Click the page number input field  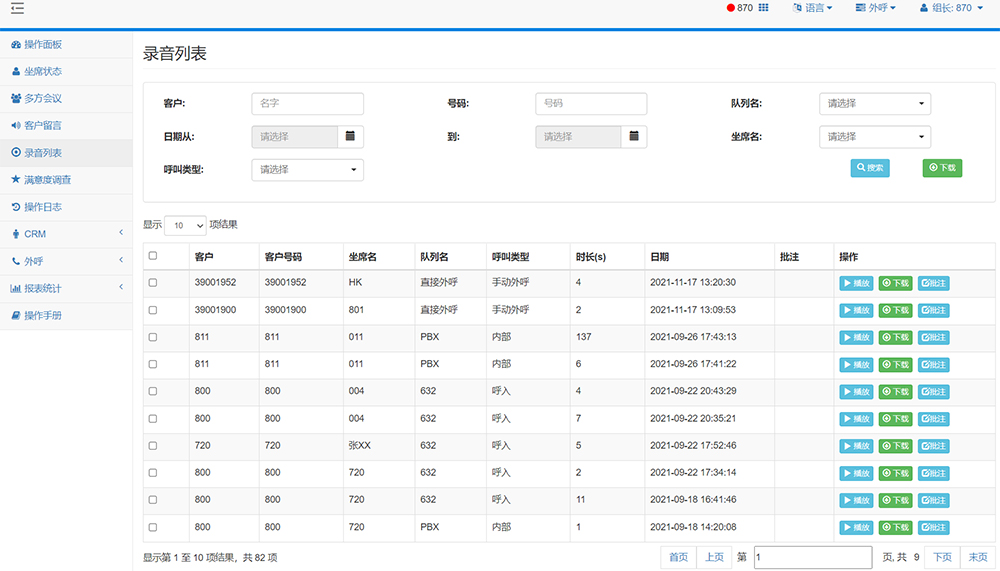(x=812, y=557)
